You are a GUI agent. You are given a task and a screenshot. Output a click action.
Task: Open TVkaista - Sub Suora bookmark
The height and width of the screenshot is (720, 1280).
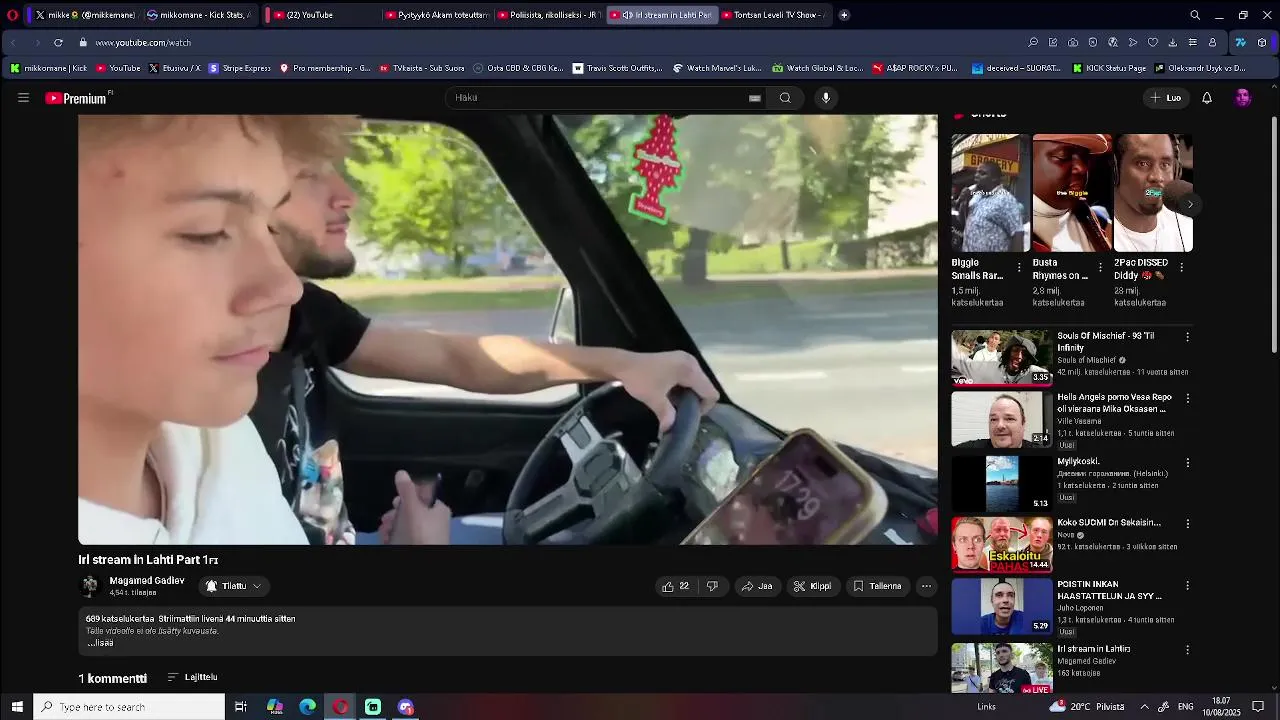[420, 68]
